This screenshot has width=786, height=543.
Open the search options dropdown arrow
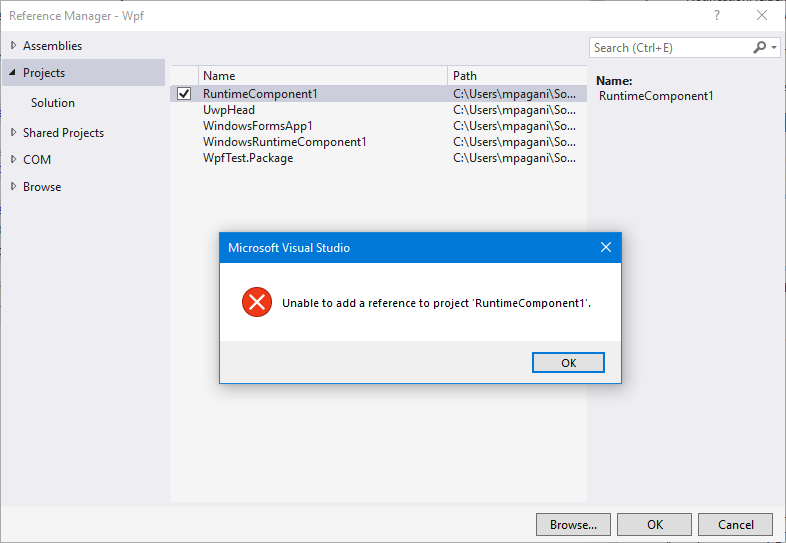click(x=774, y=48)
